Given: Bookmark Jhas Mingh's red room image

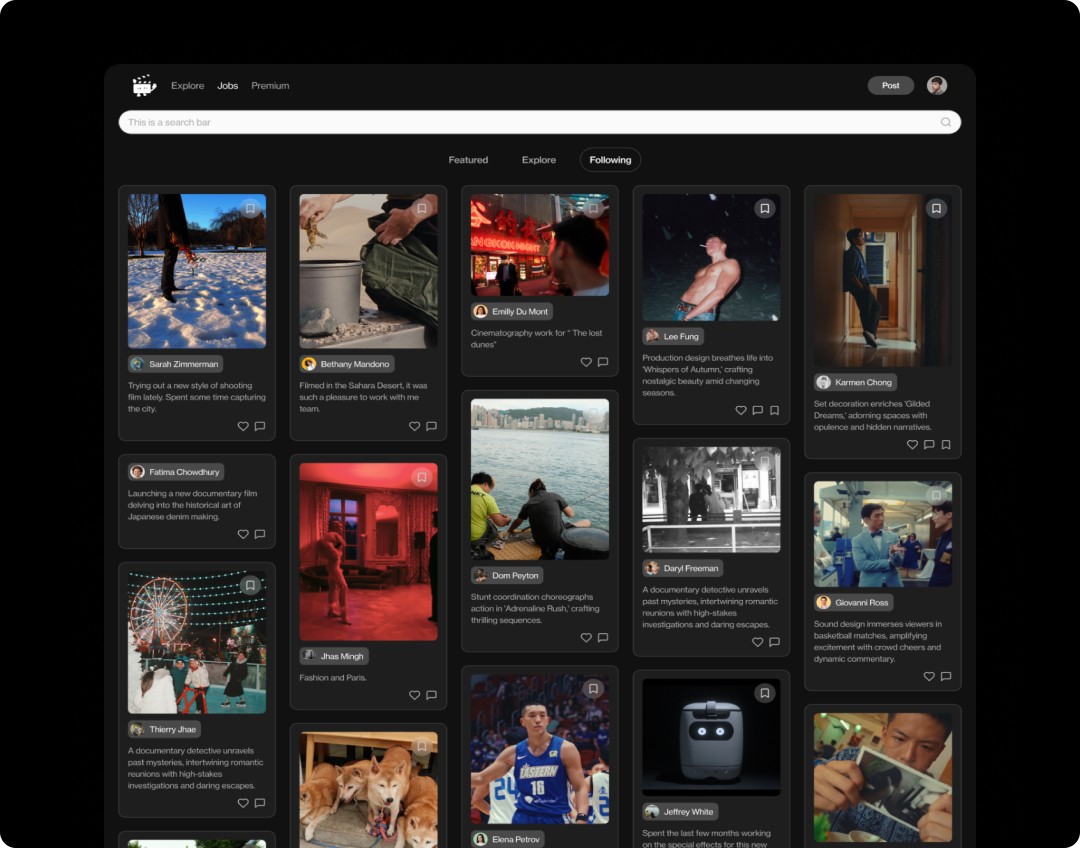Looking at the screenshot, I should point(422,477).
